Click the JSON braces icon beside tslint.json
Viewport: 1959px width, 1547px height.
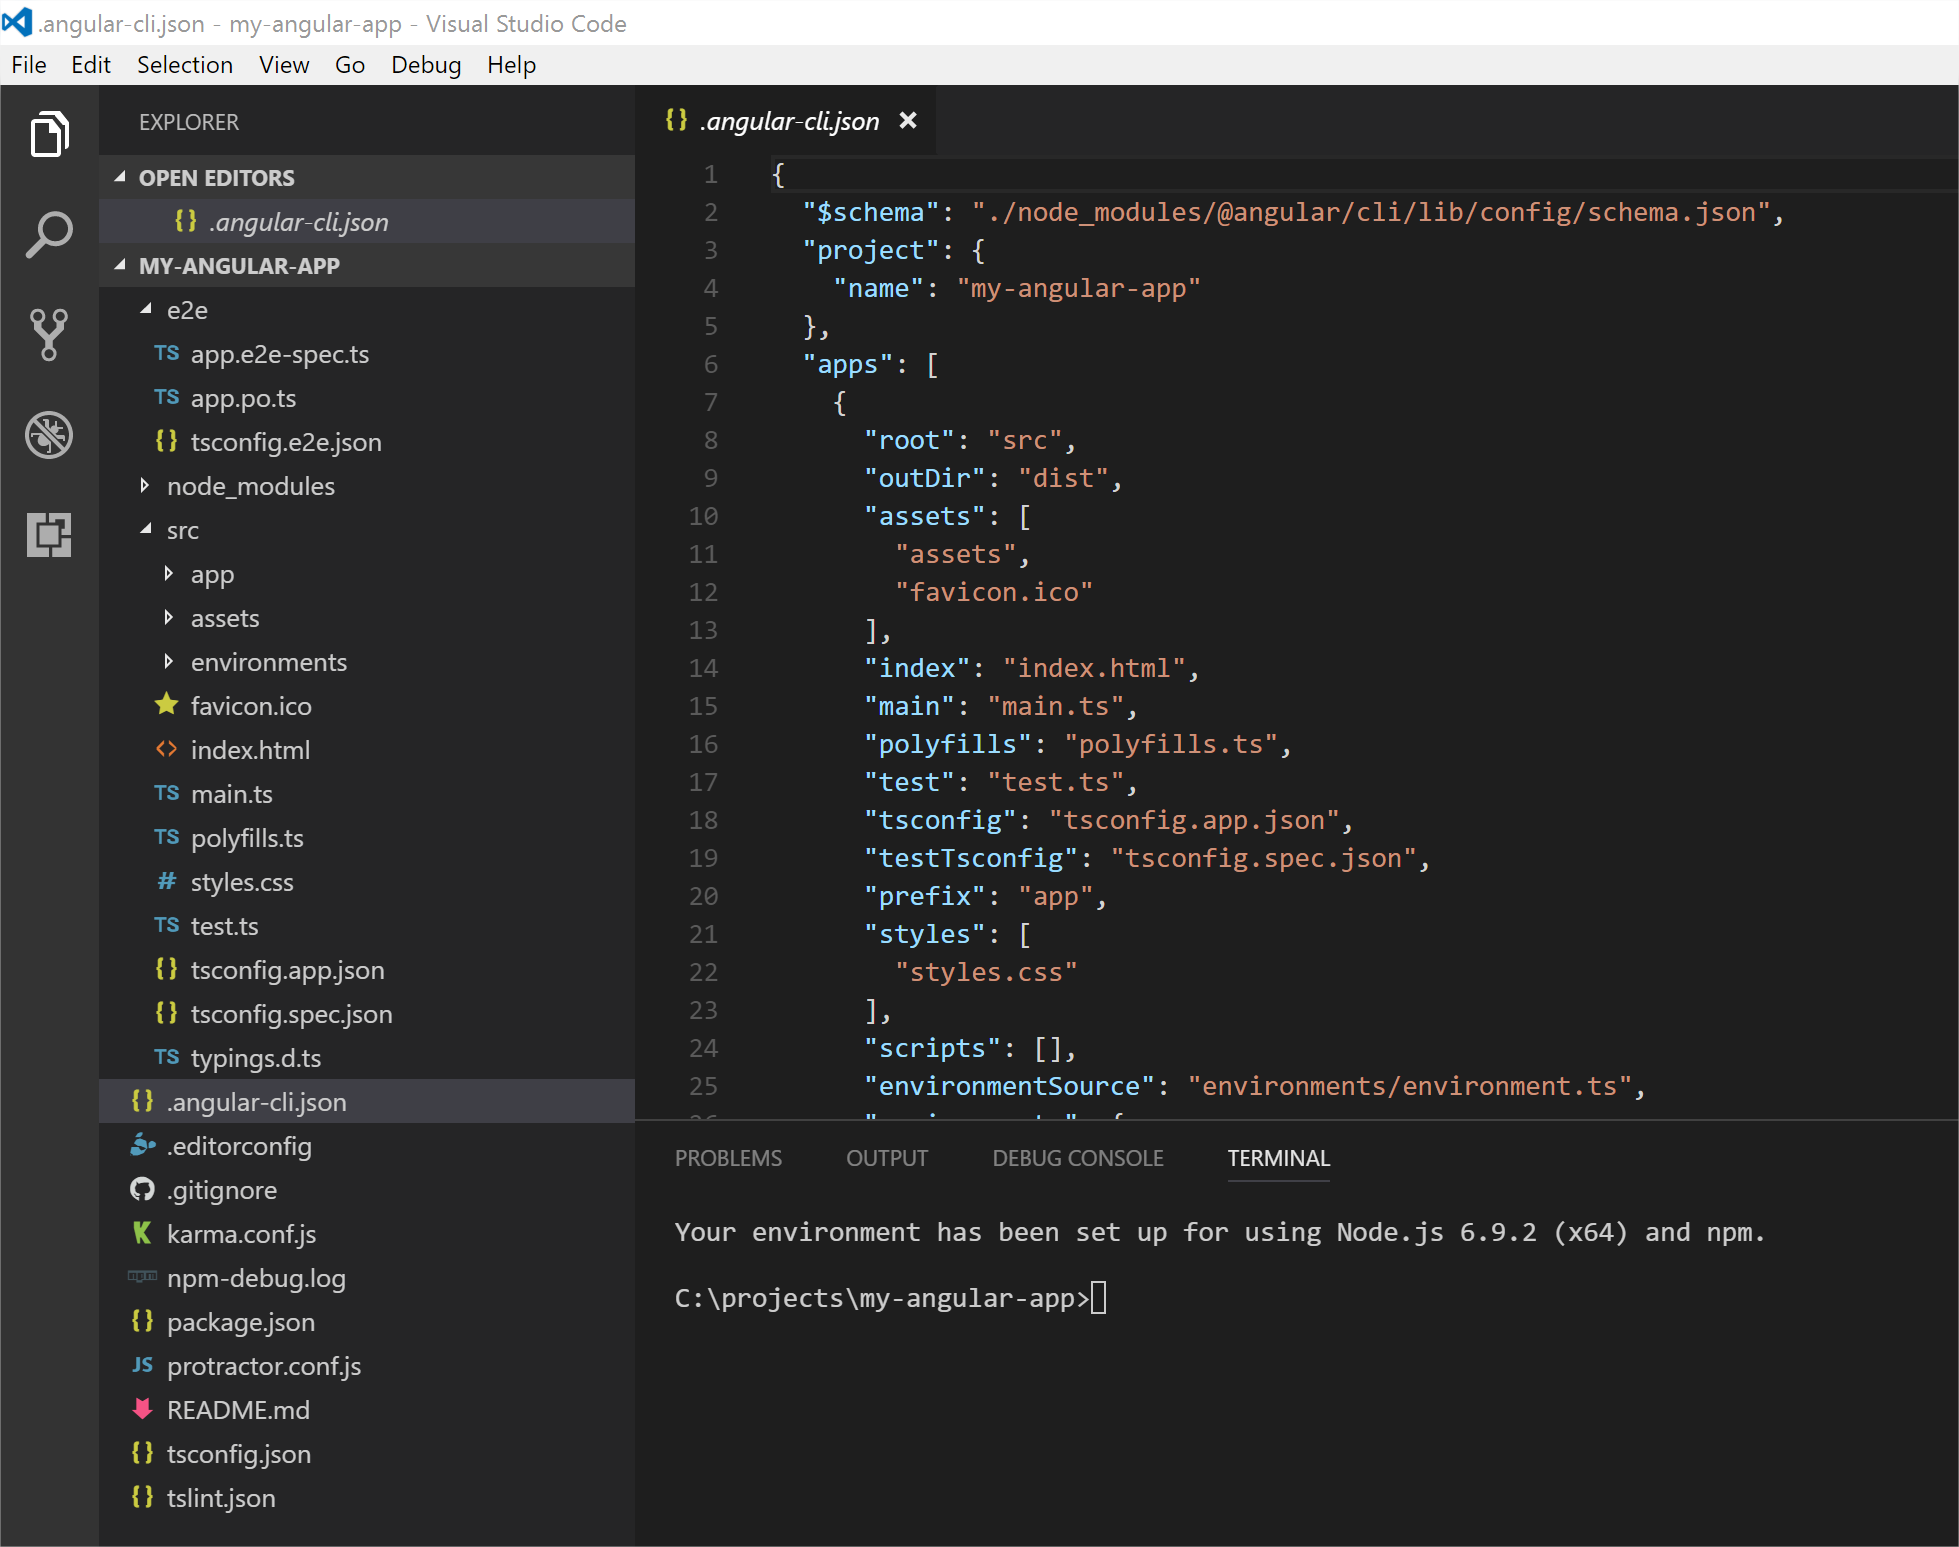(x=141, y=1497)
